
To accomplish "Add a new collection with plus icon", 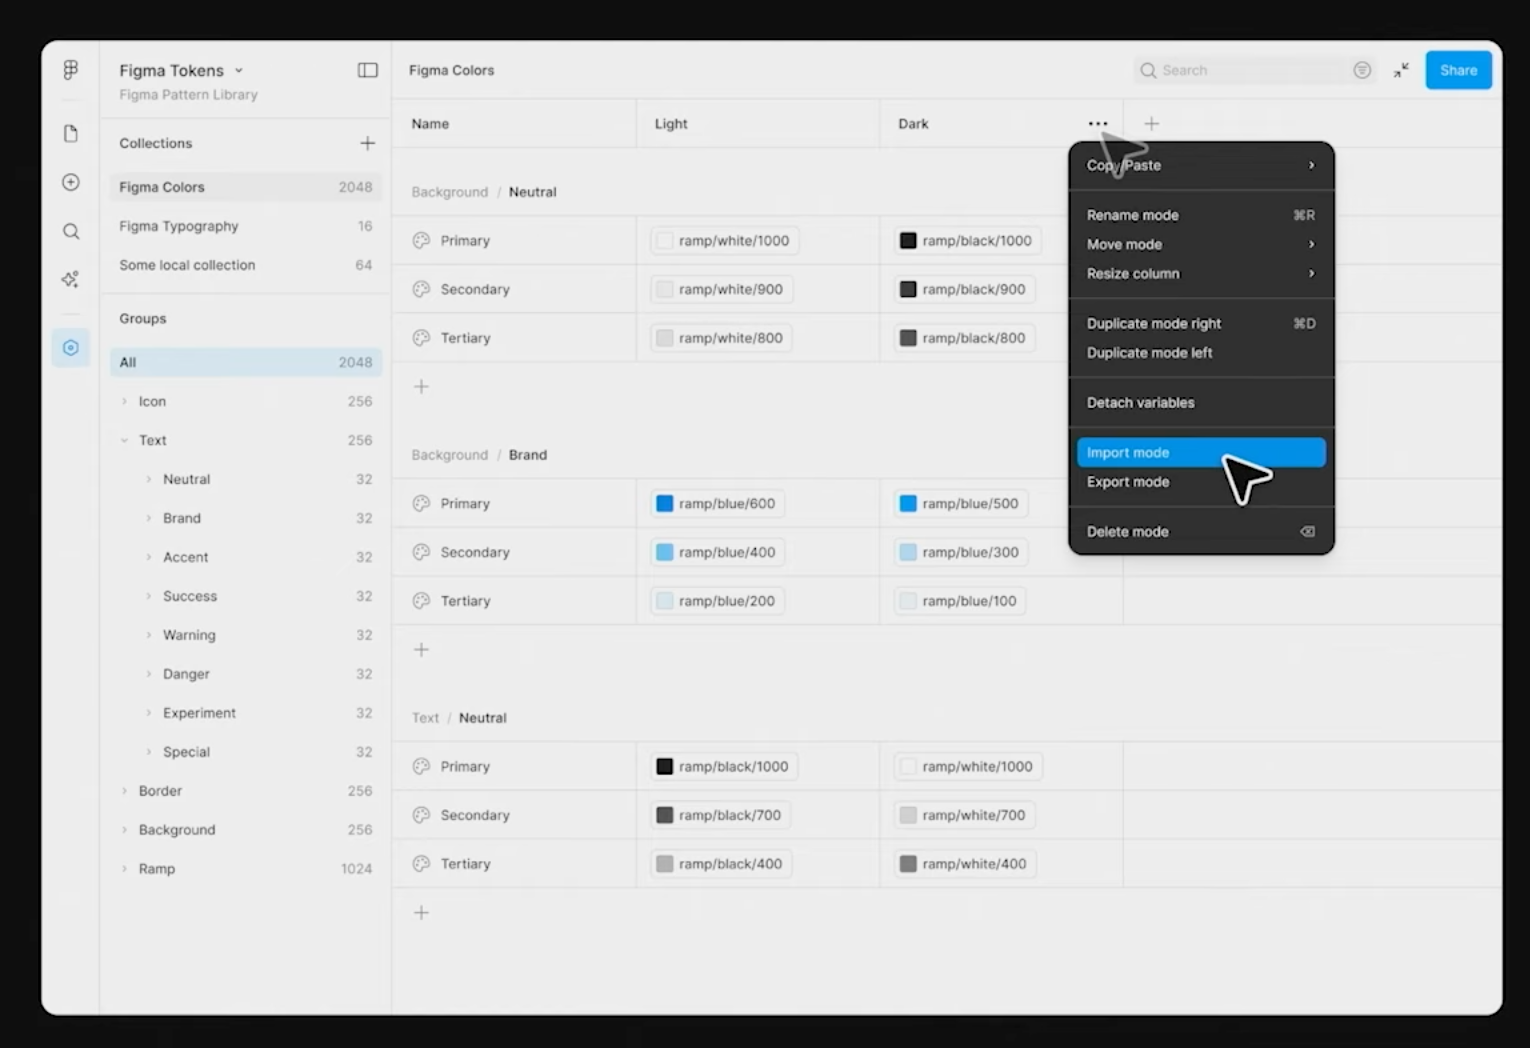I will [367, 144].
